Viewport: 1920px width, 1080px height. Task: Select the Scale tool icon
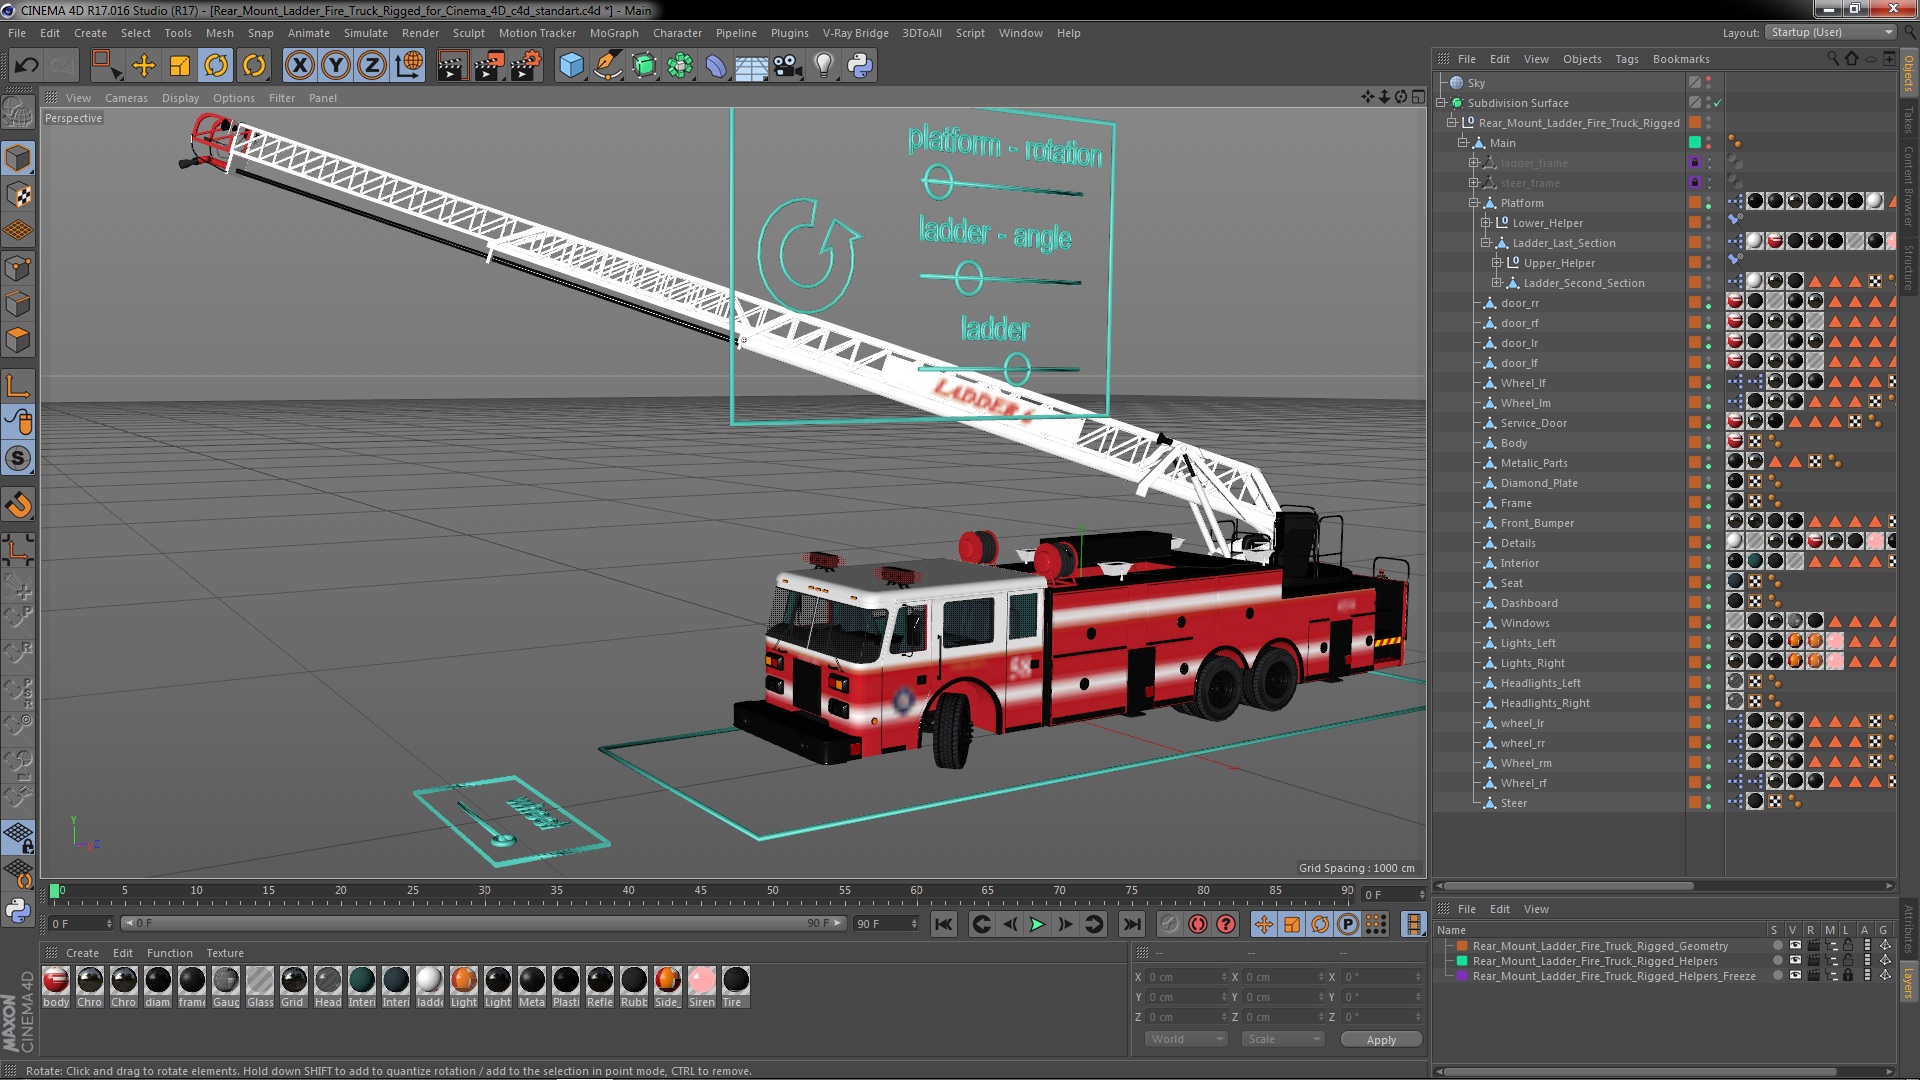click(x=180, y=66)
